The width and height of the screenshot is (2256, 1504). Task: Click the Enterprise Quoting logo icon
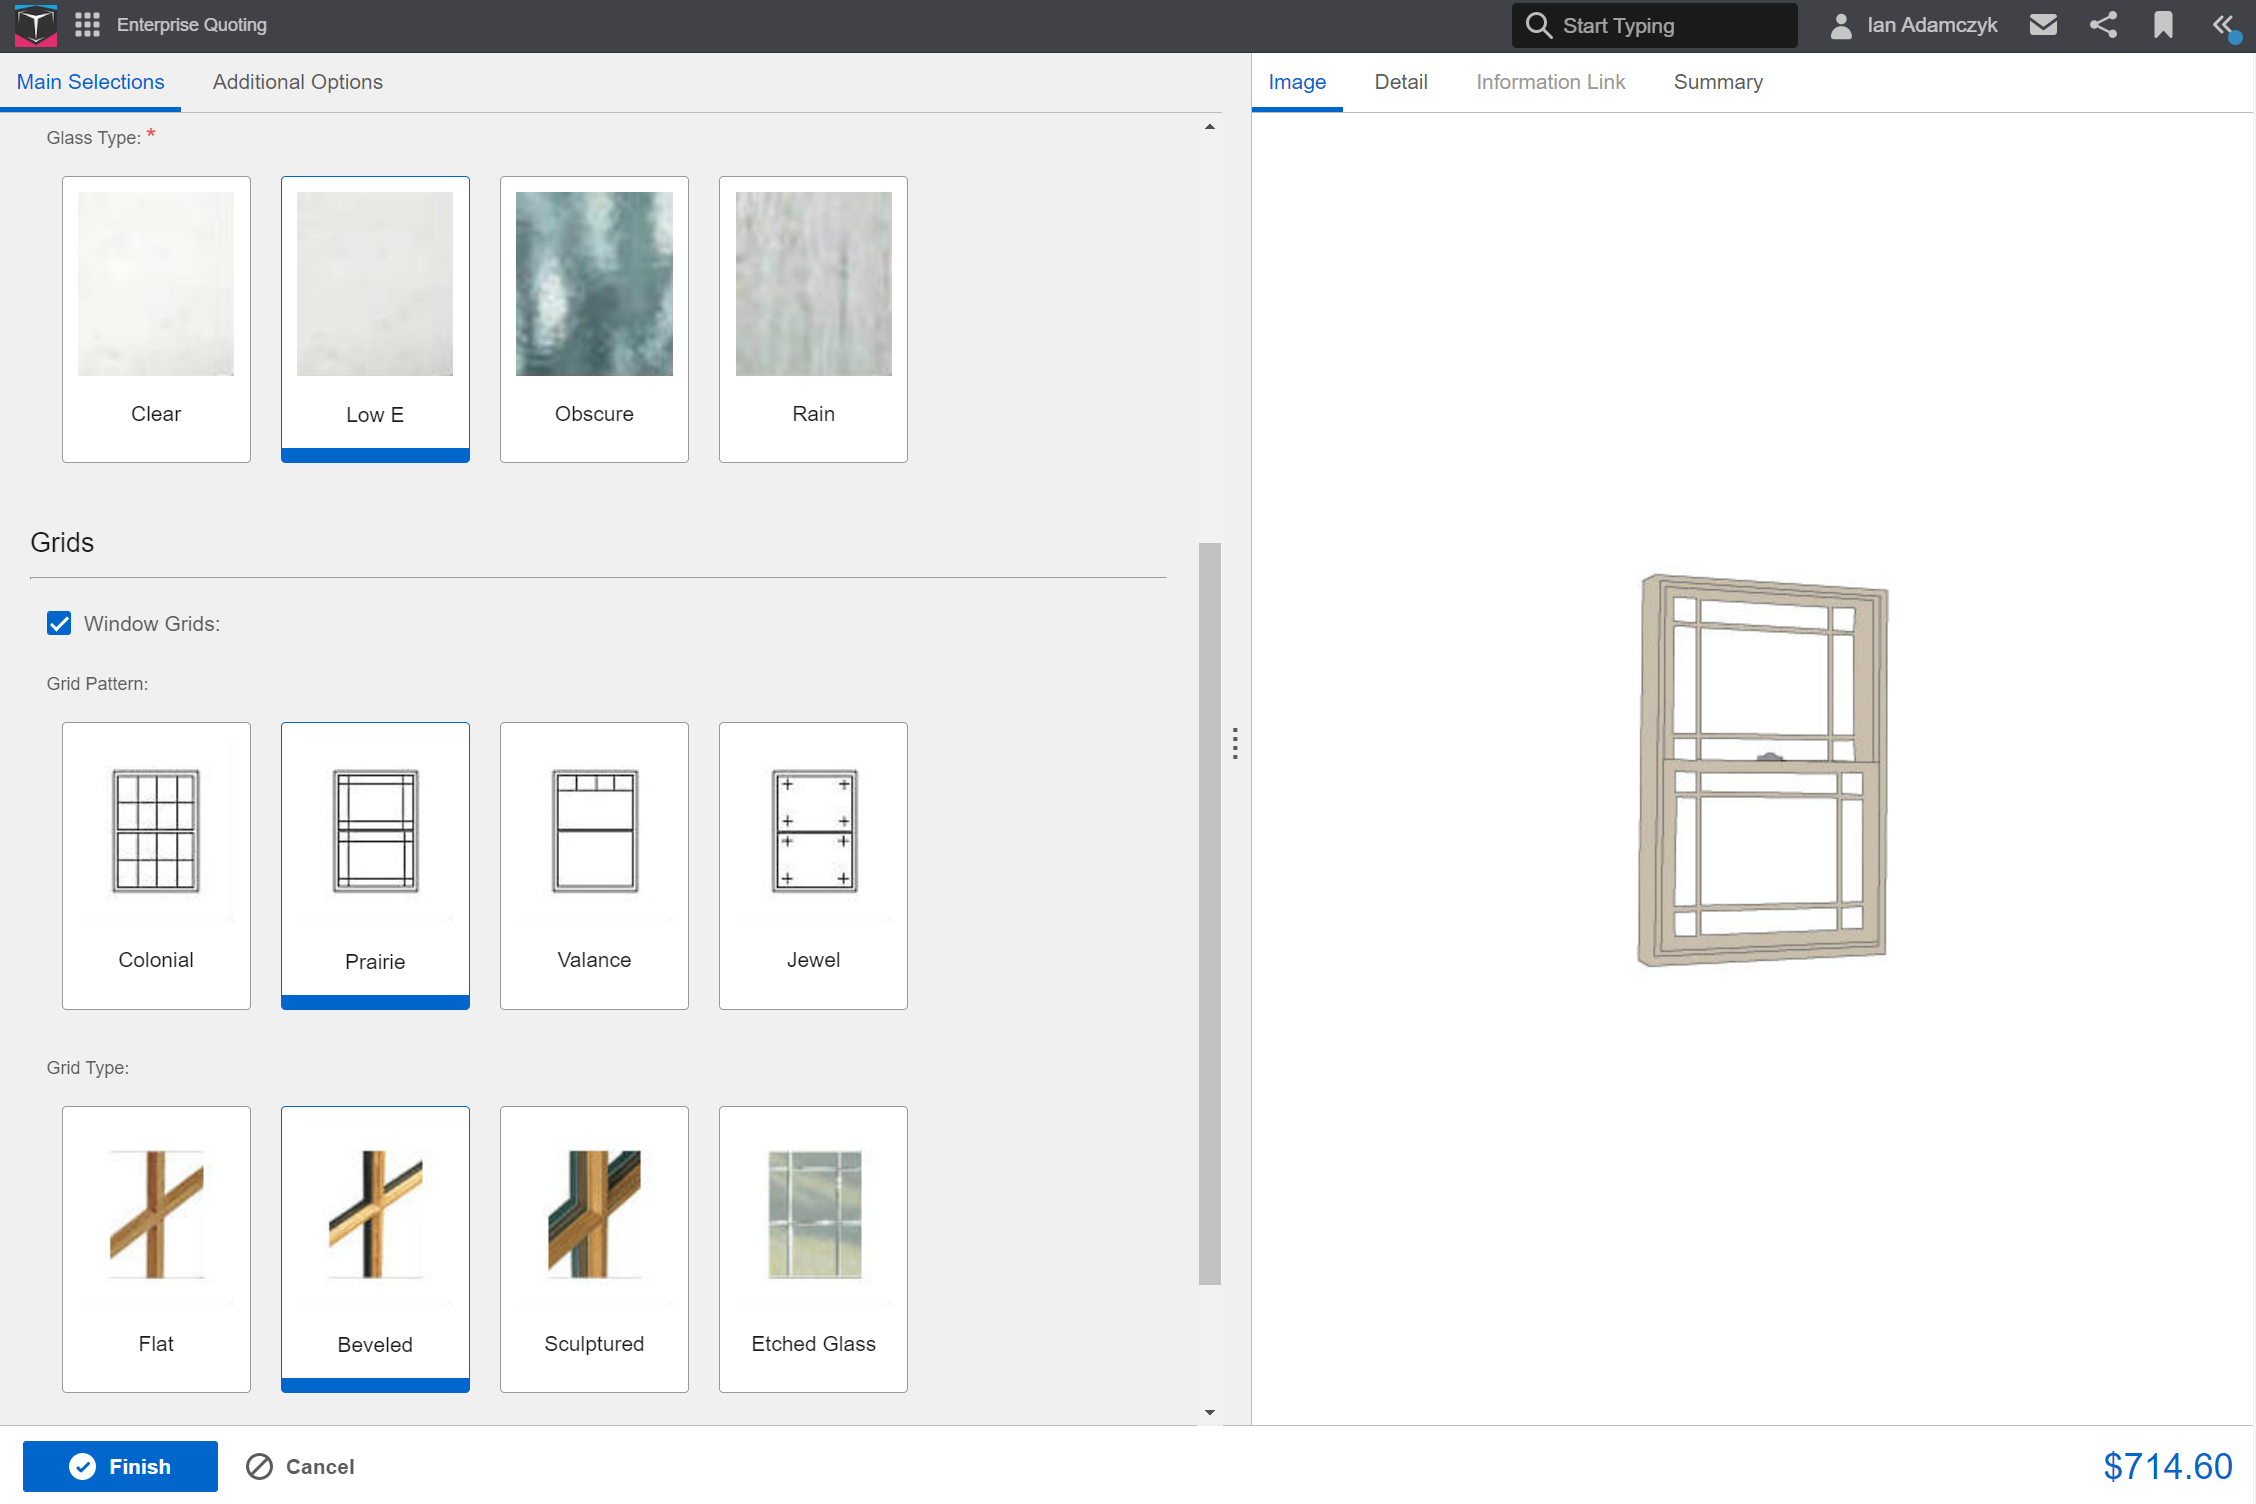(x=36, y=25)
